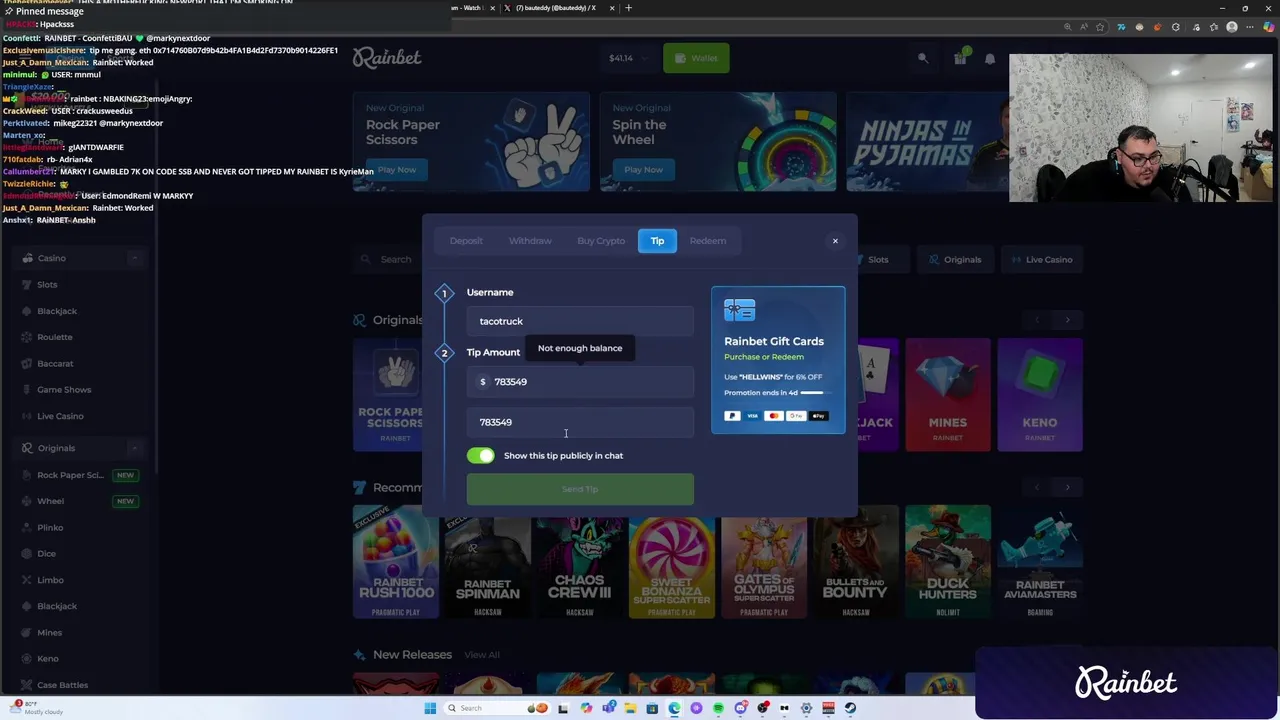Open Slots in the Casino sidebar
The height and width of the screenshot is (720, 1280).
(x=47, y=285)
